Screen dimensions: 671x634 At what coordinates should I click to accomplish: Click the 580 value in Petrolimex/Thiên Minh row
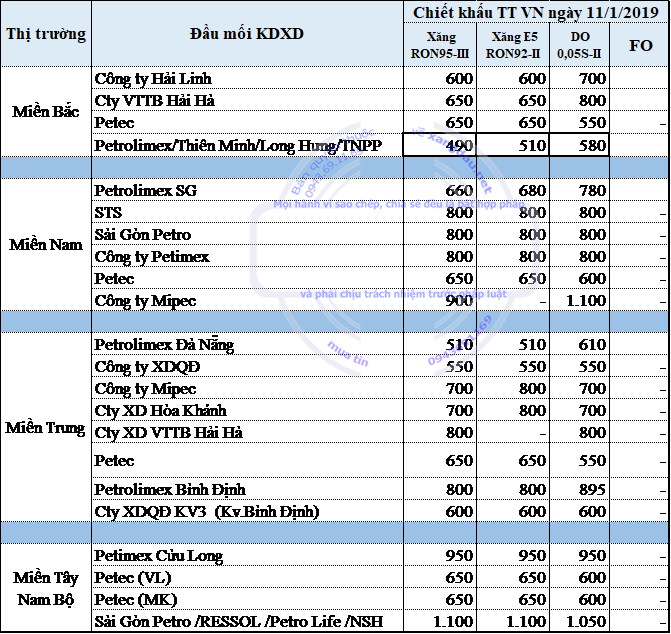pyautogui.click(x=579, y=145)
